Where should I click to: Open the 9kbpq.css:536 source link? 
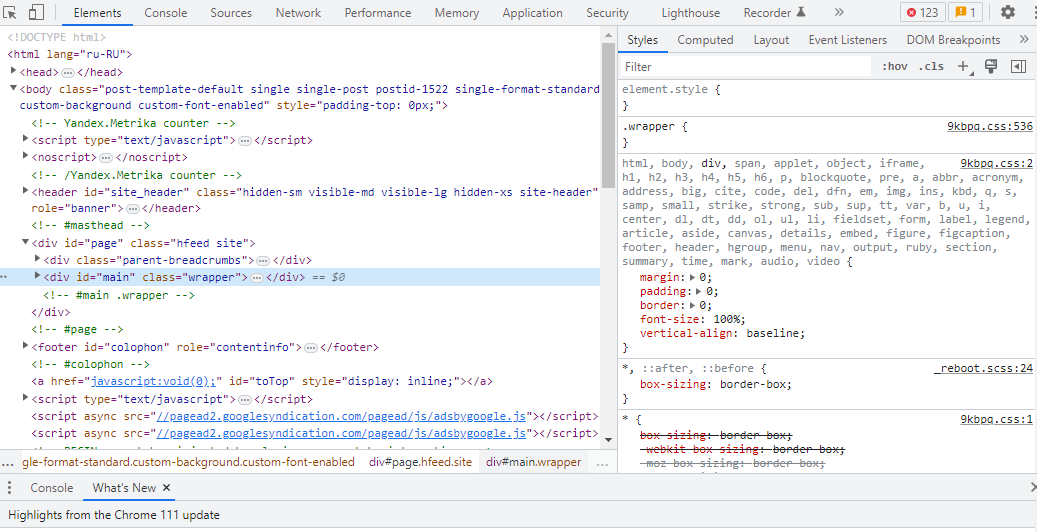click(x=989, y=127)
